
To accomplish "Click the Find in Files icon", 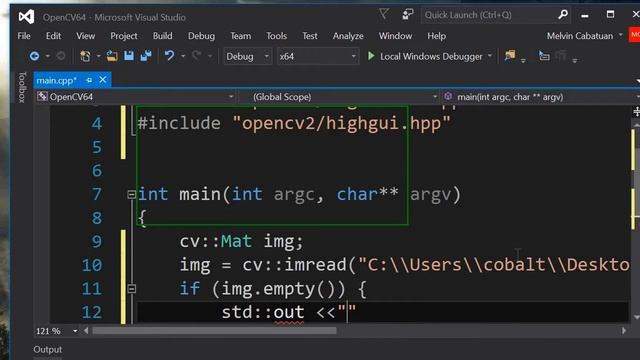I will tap(509, 56).
